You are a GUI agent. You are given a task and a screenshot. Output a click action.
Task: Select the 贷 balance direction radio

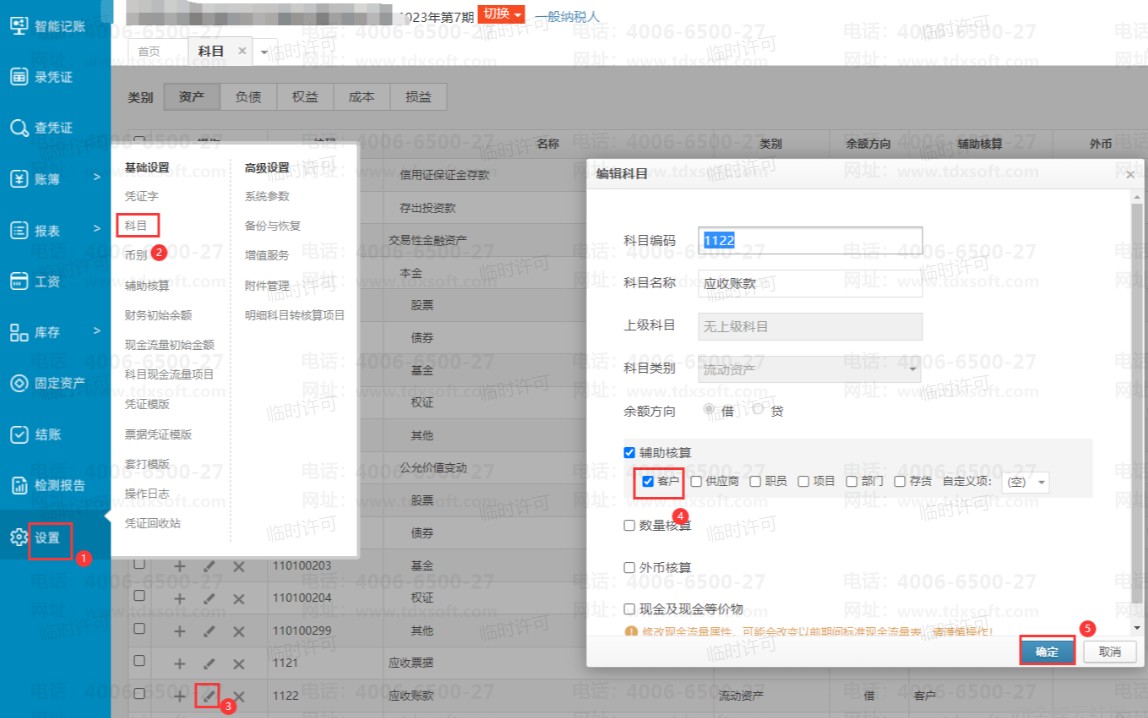(x=758, y=410)
